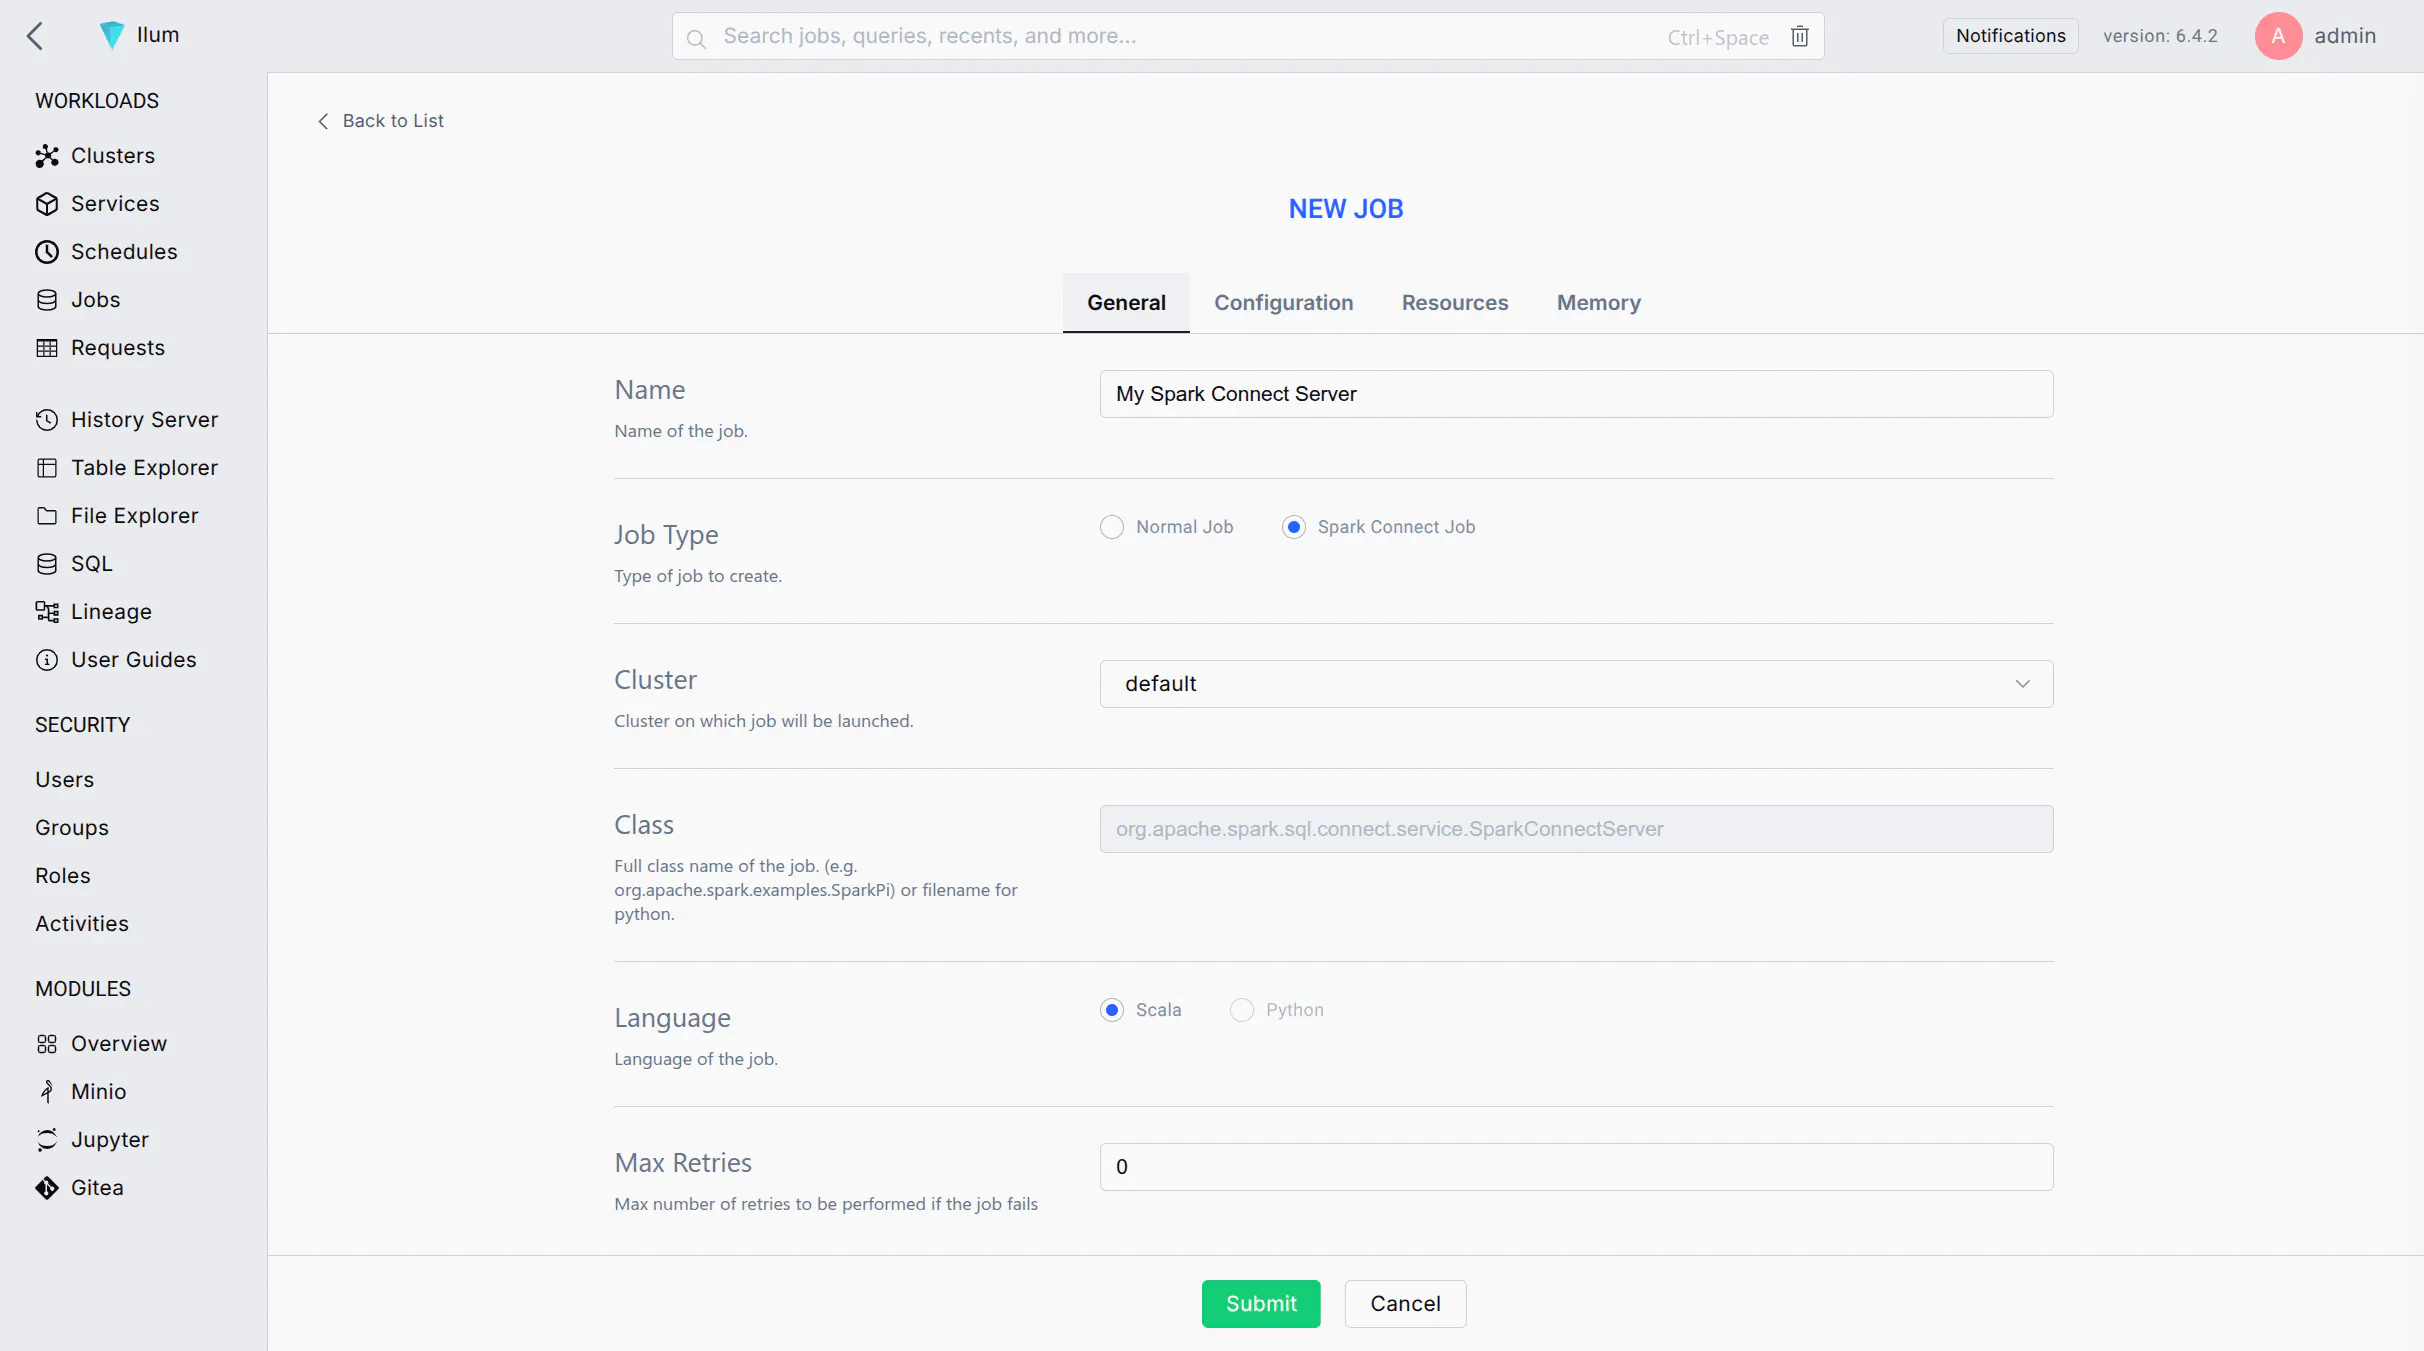Go Back to List

380,120
